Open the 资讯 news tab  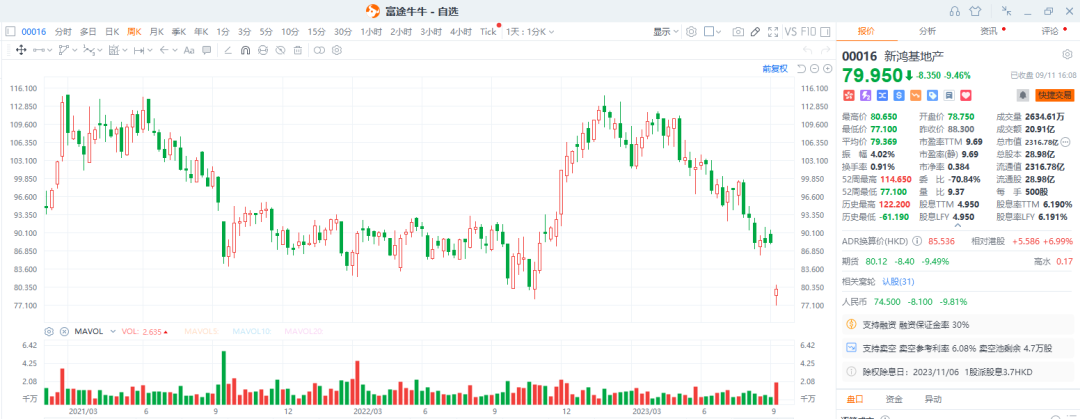(988, 31)
